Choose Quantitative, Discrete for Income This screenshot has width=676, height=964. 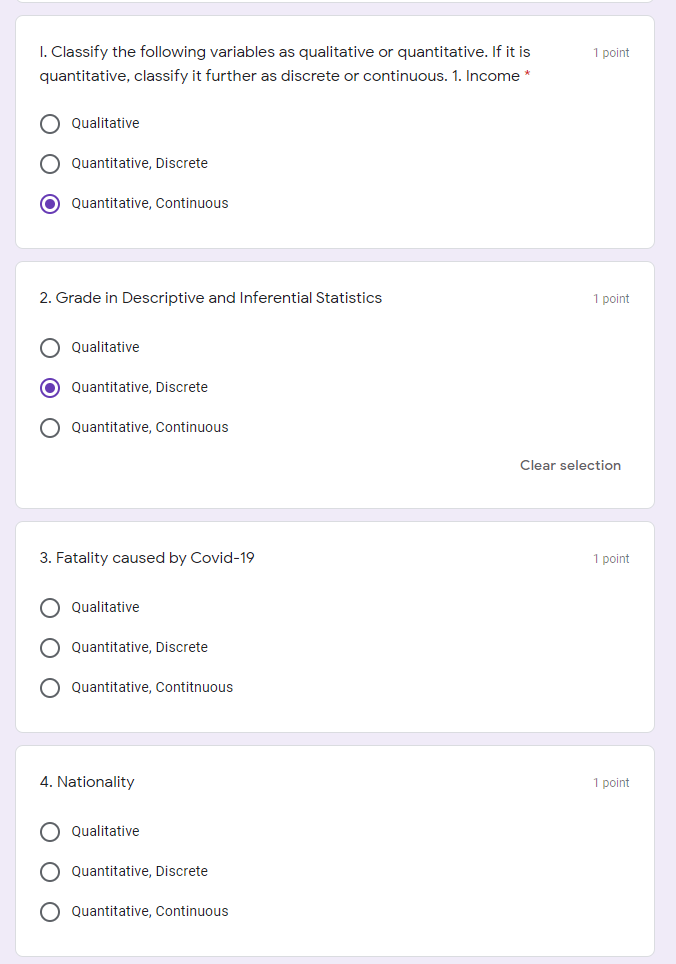click(x=50, y=163)
